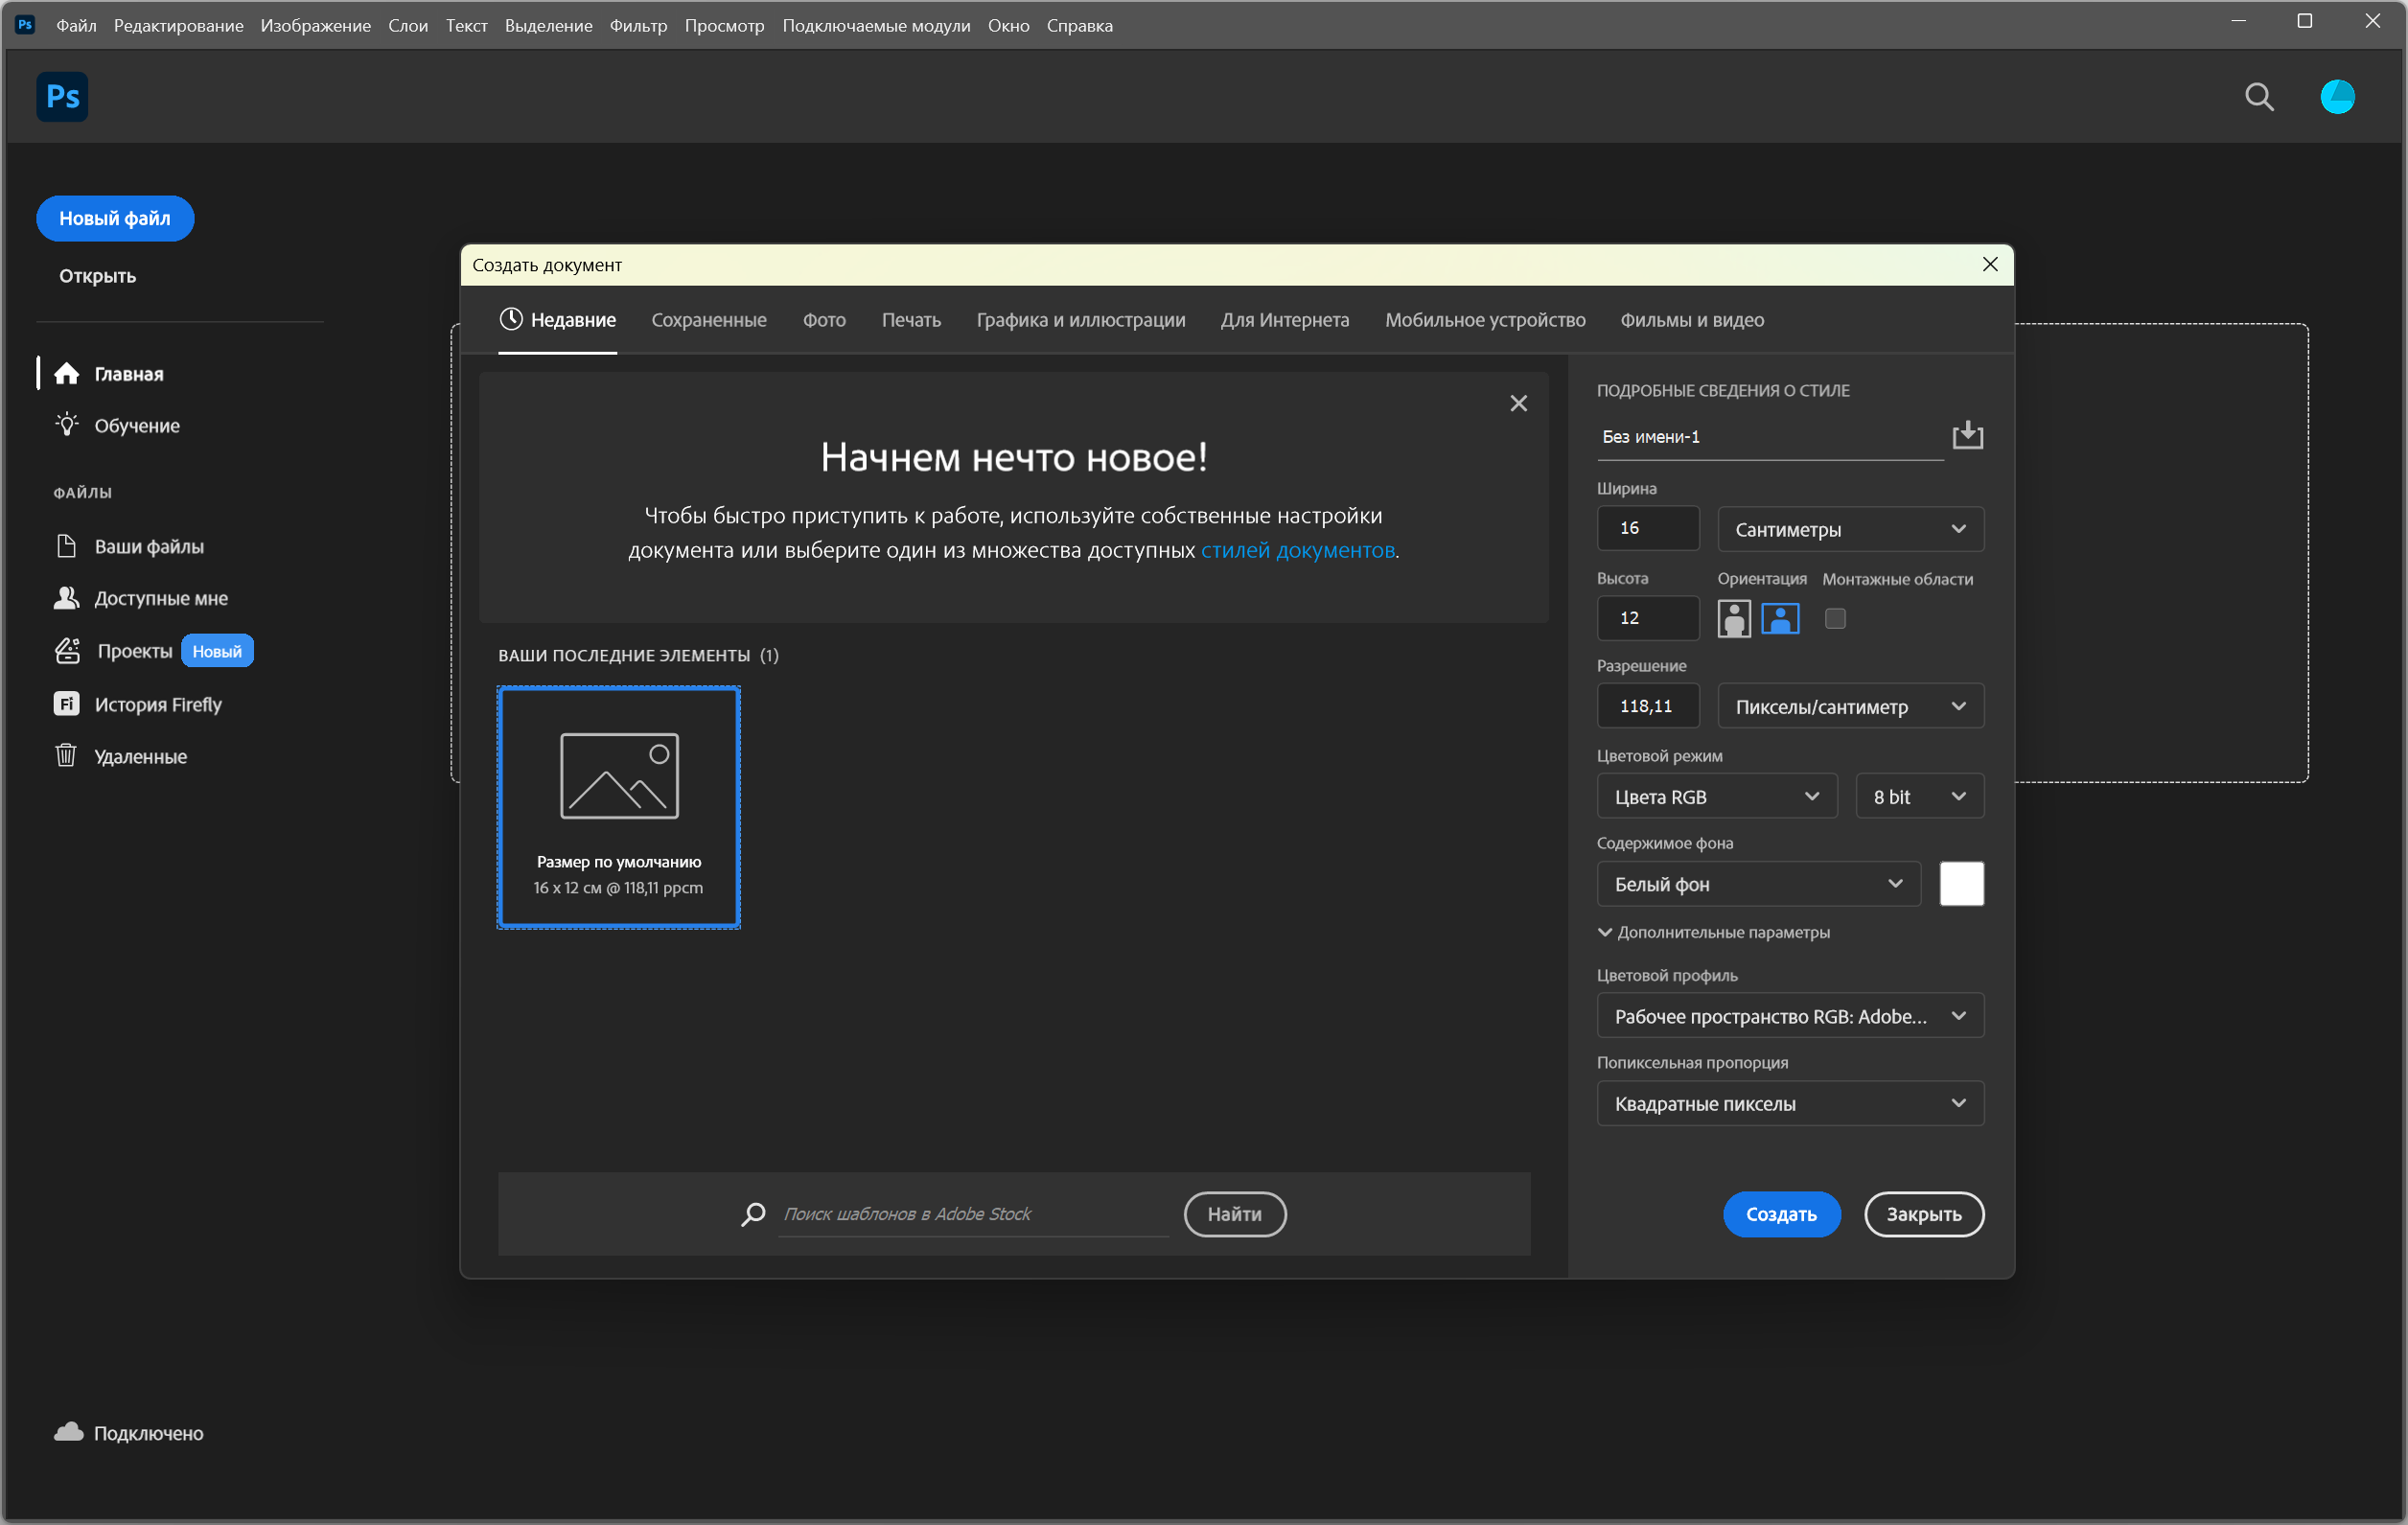The width and height of the screenshot is (2408, 1525).
Task: Switch to the Print tab
Action: 910,320
